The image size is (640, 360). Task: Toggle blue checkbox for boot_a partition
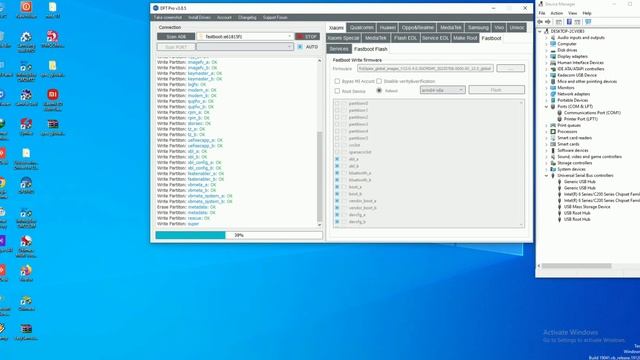(337, 187)
